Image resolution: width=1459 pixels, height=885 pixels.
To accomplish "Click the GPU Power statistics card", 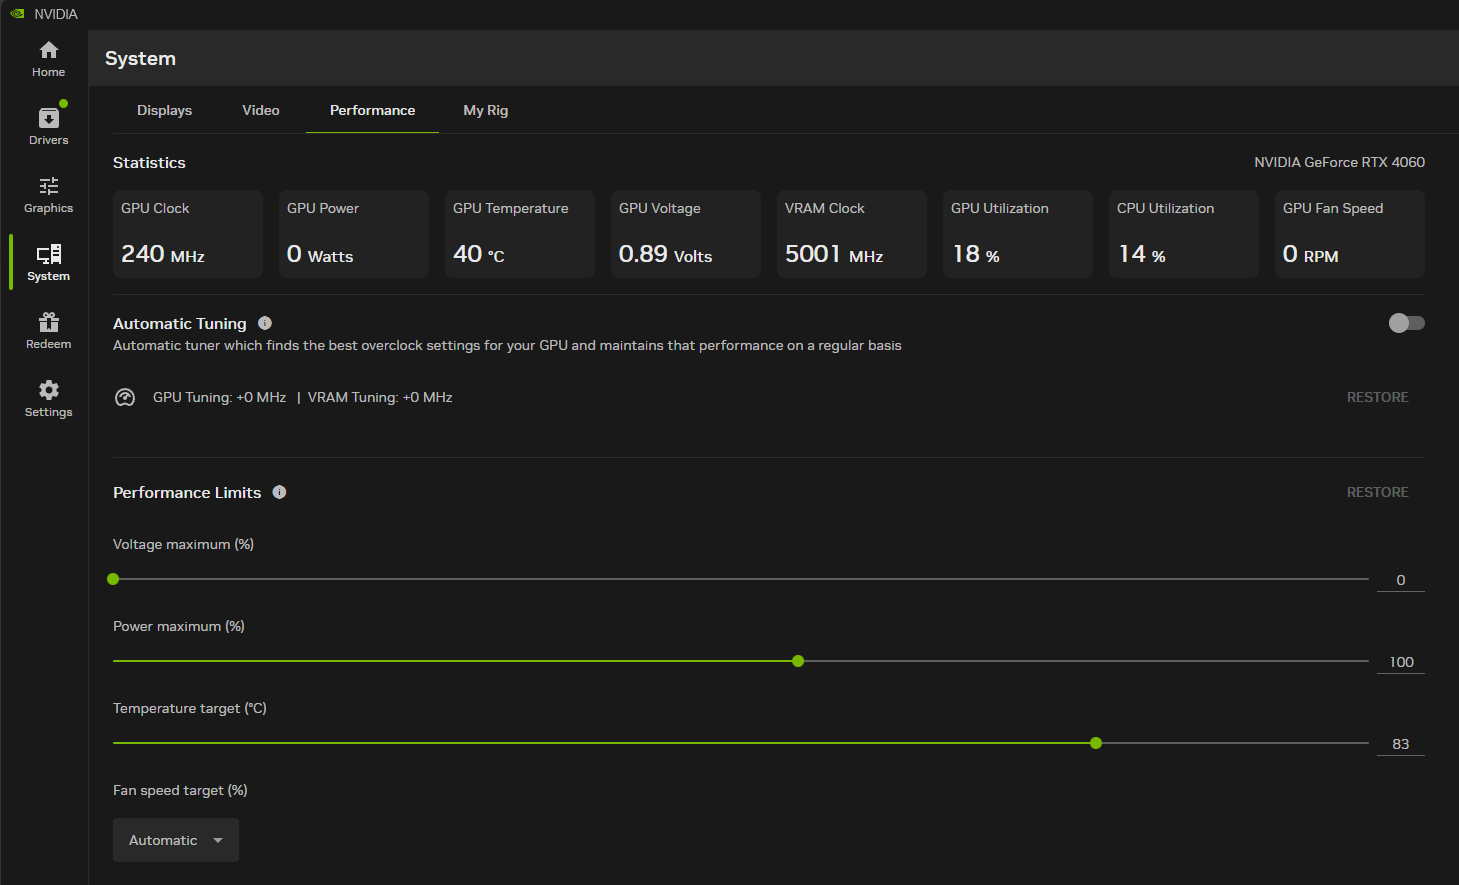I will click(x=354, y=234).
